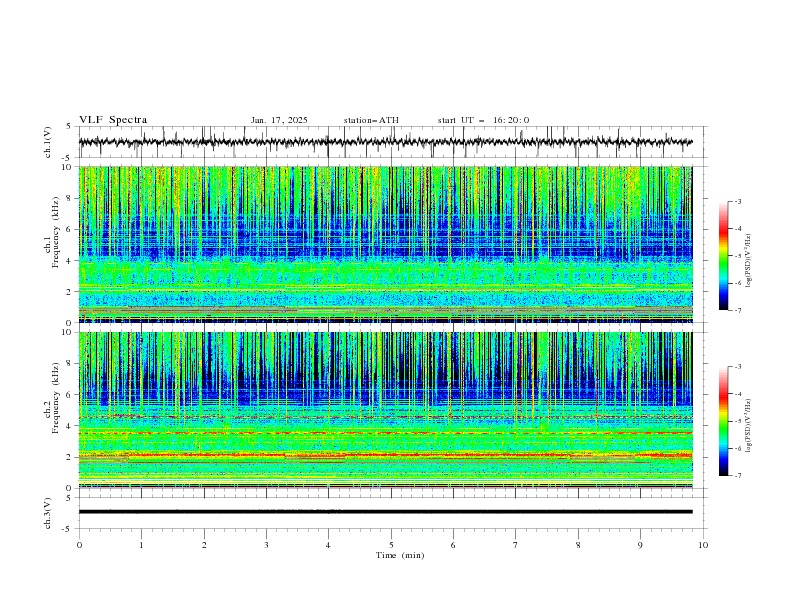The width and height of the screenshot is (792, 612).
Task: Click the ch.2 "Frequency (kHz)" axis label
Action: pyautogui.click(x=56, y=397)
